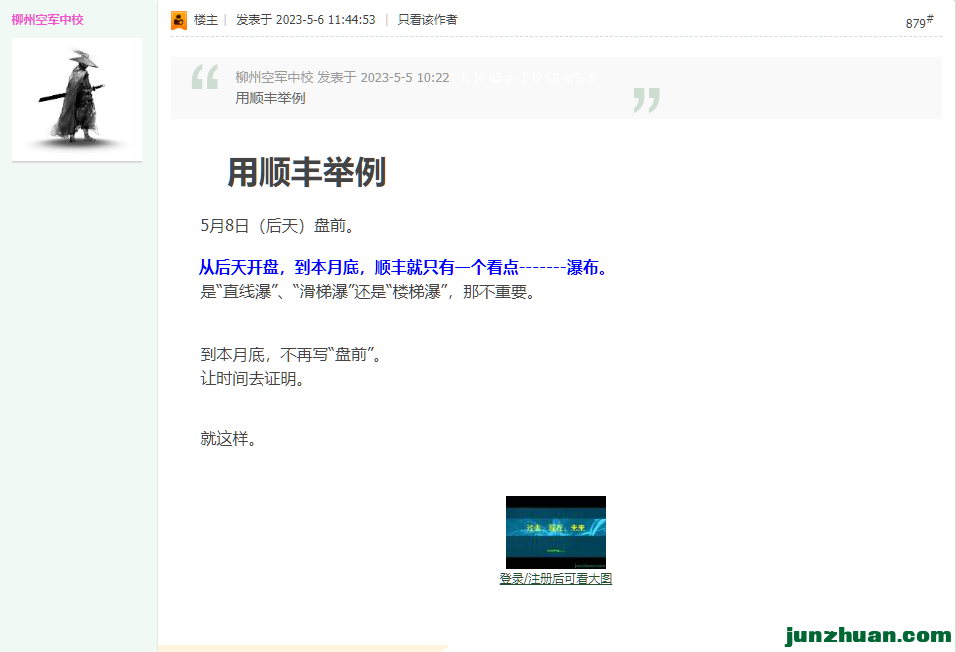Image resolution: width=956 pixels, height=652 pixels.
Task: Click line 就这样。
Action: [229, 439]
